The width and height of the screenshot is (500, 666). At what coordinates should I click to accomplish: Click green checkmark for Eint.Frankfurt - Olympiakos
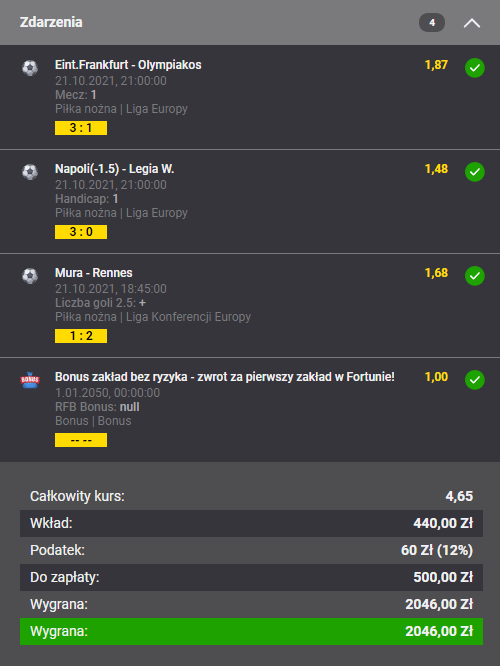475,68
